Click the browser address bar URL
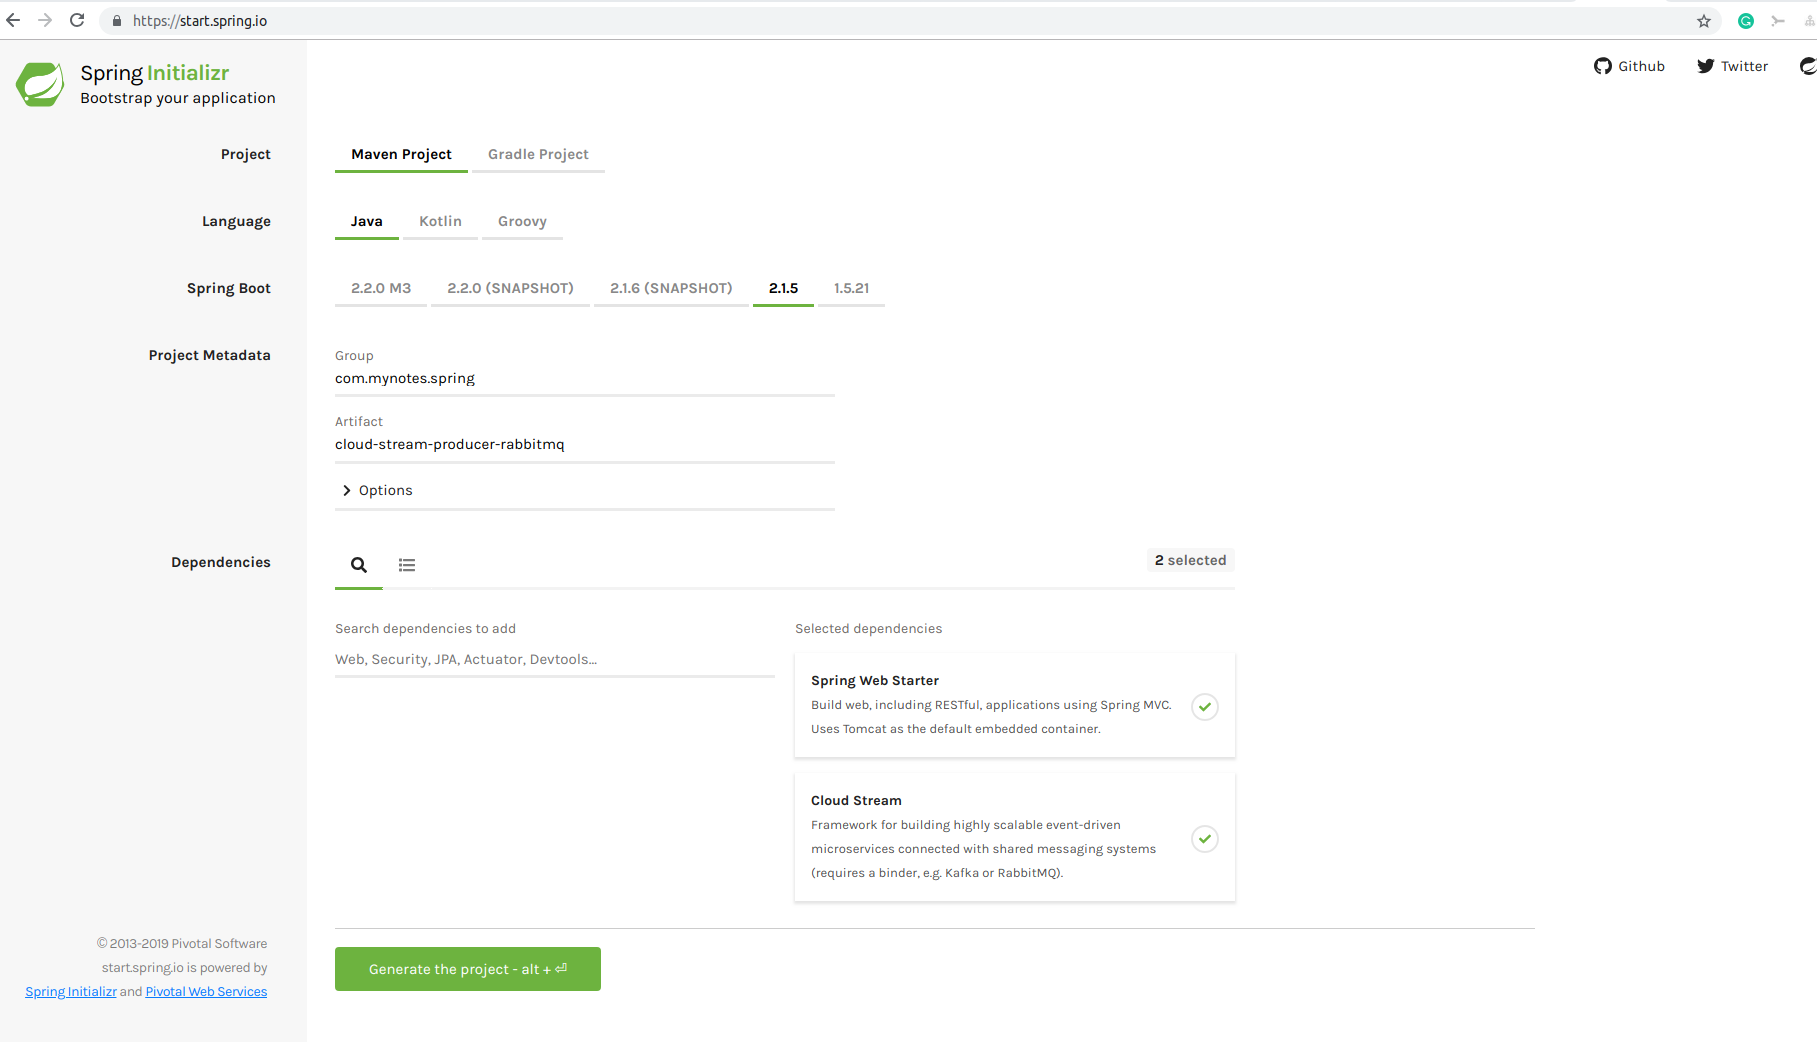This screenshot has width=1817, height=1042. (x=200, y=21)
